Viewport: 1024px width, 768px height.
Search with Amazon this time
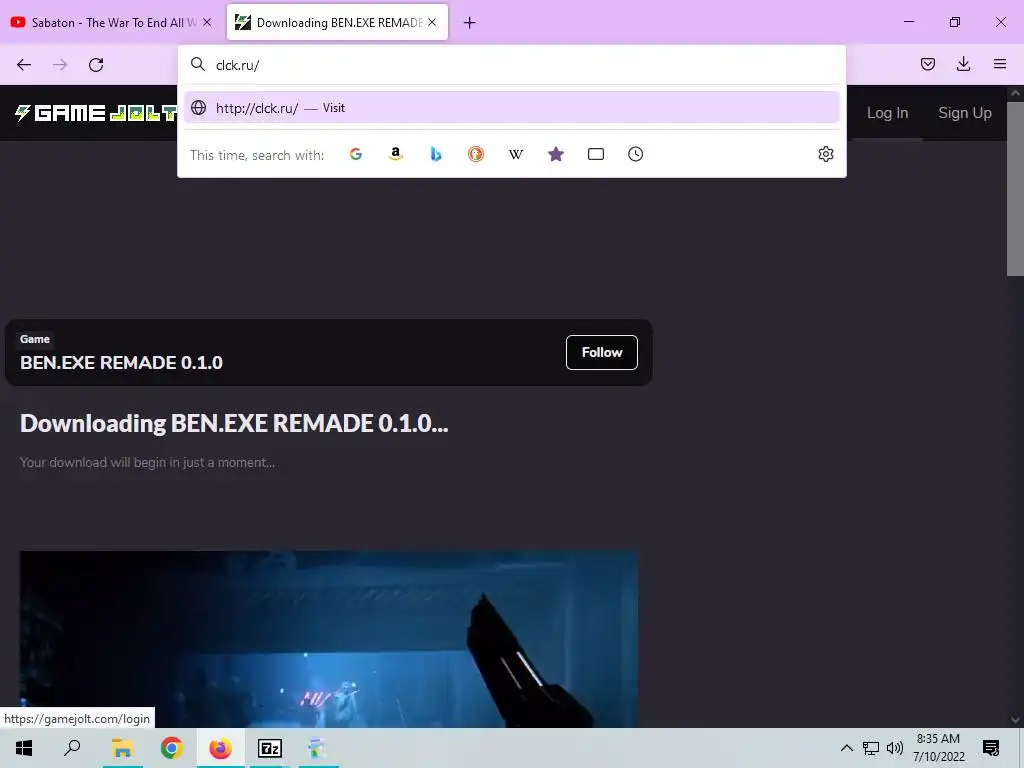point(396,154)
